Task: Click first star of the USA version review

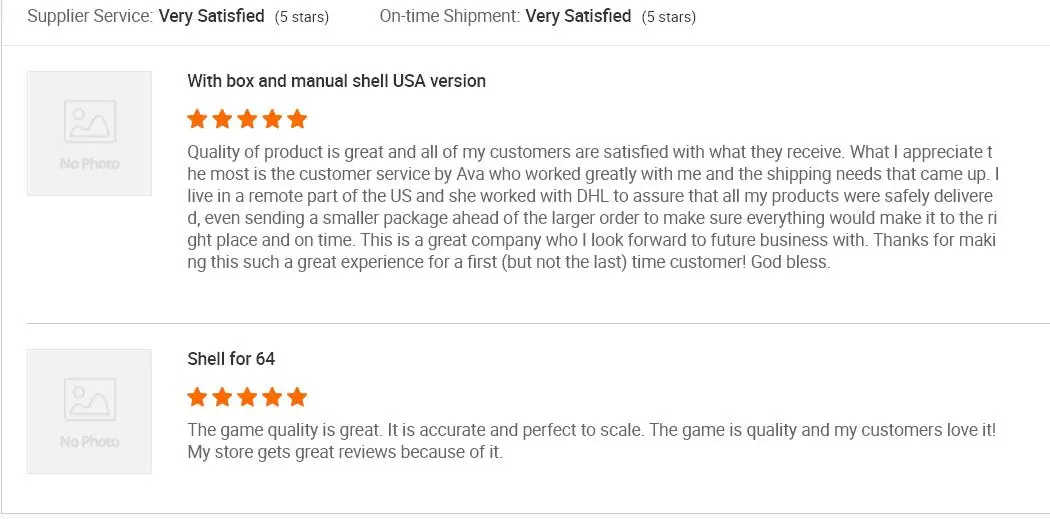Action: [x=197, y=120]
